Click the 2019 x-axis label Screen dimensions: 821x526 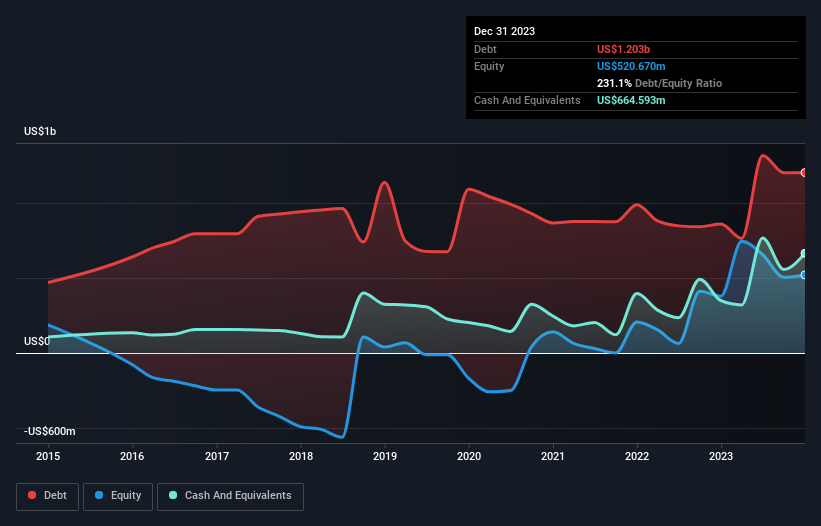pos(385,456)
